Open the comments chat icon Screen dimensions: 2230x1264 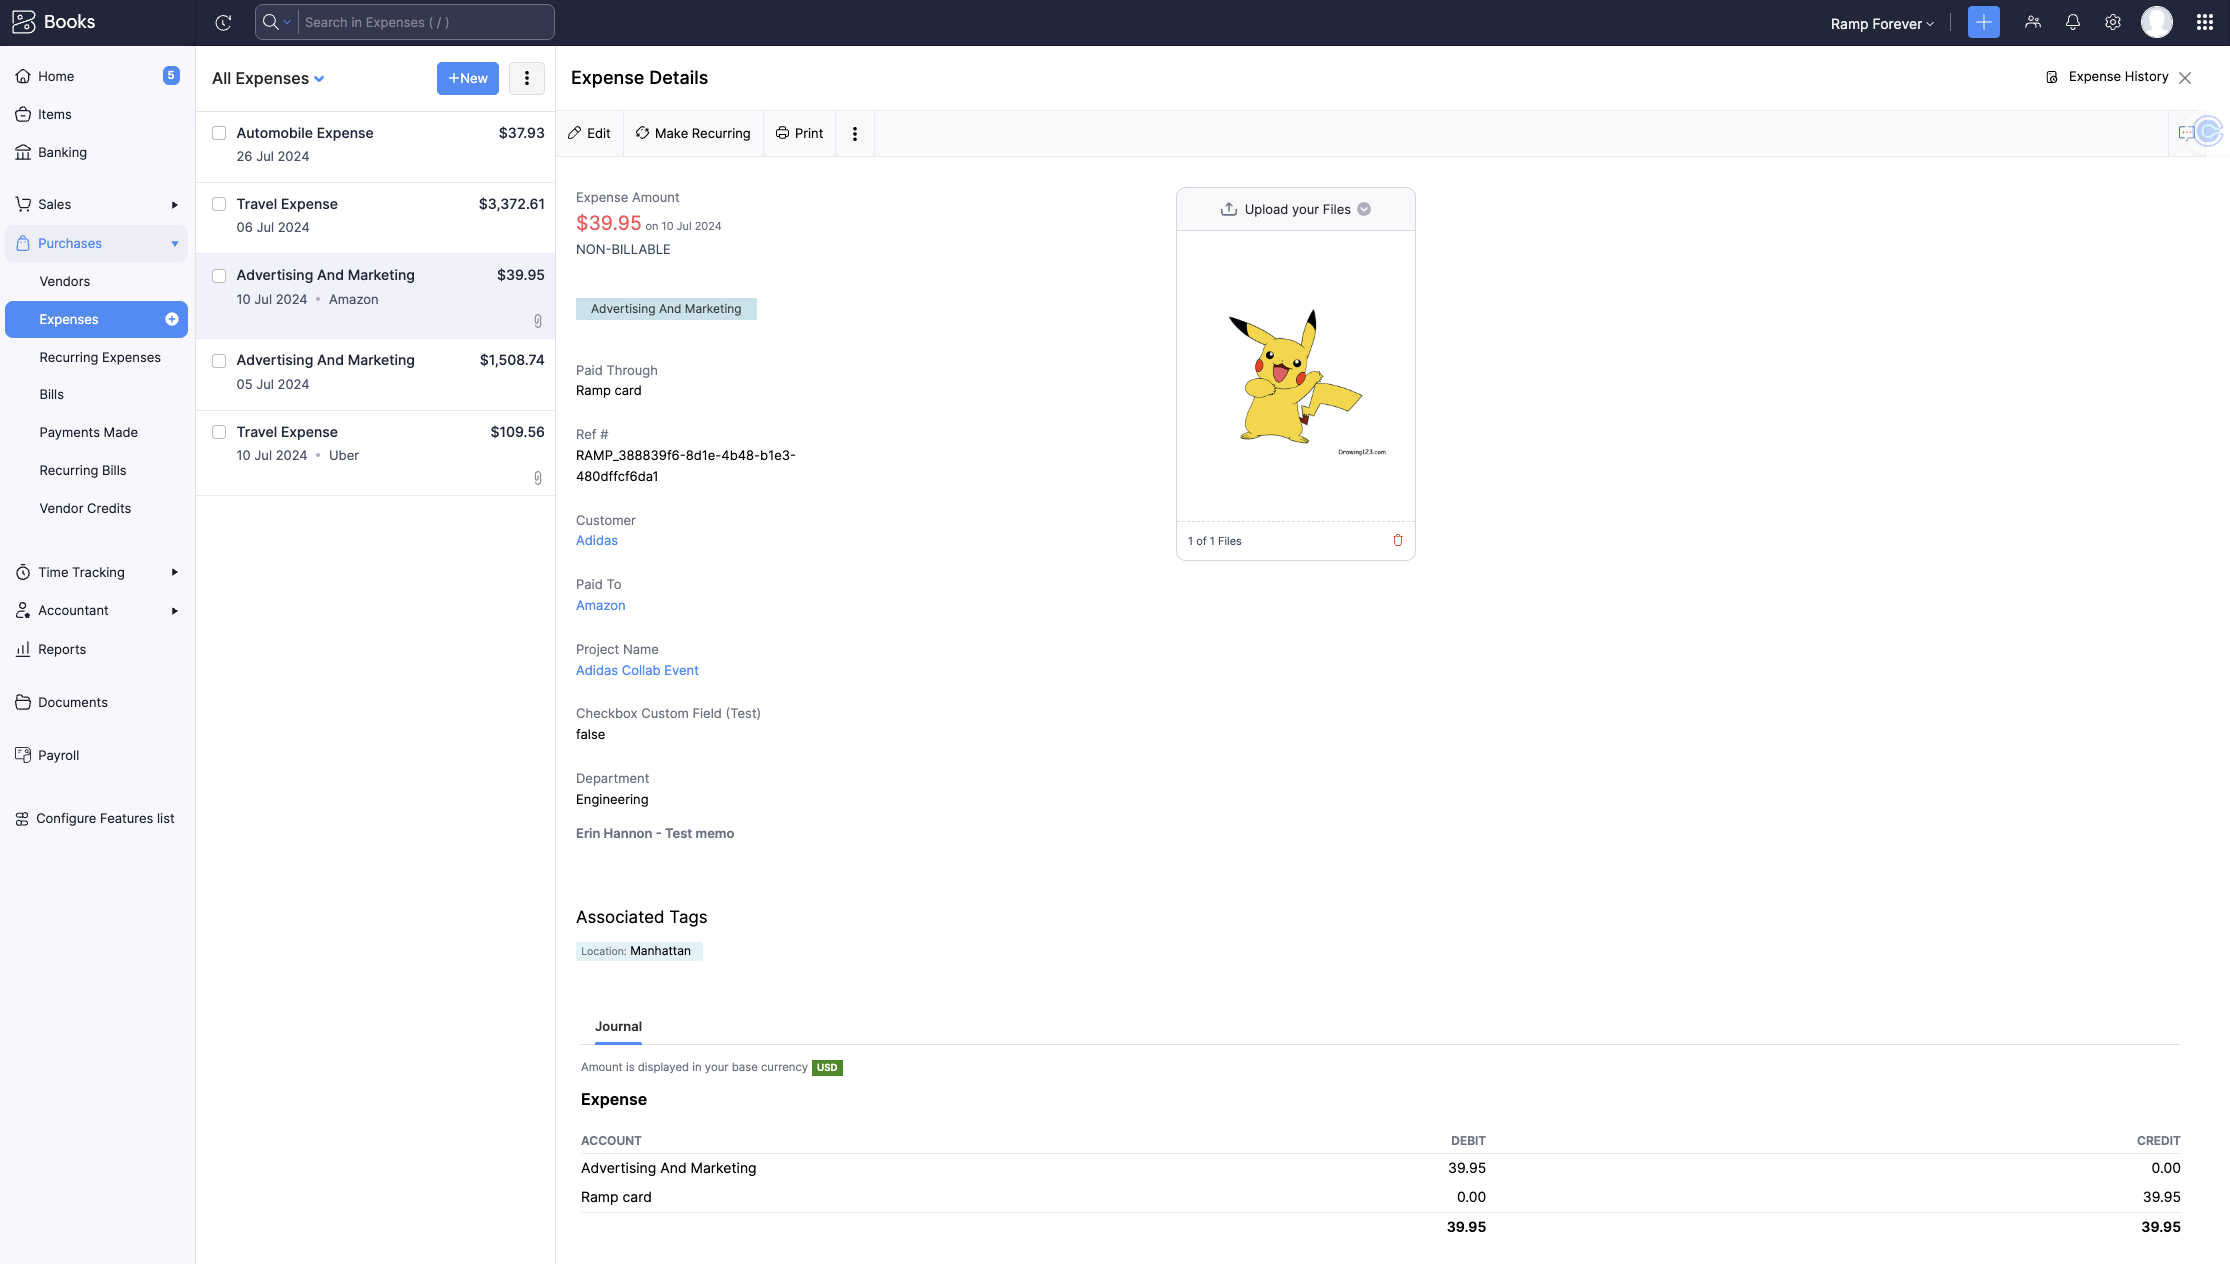2186,133
